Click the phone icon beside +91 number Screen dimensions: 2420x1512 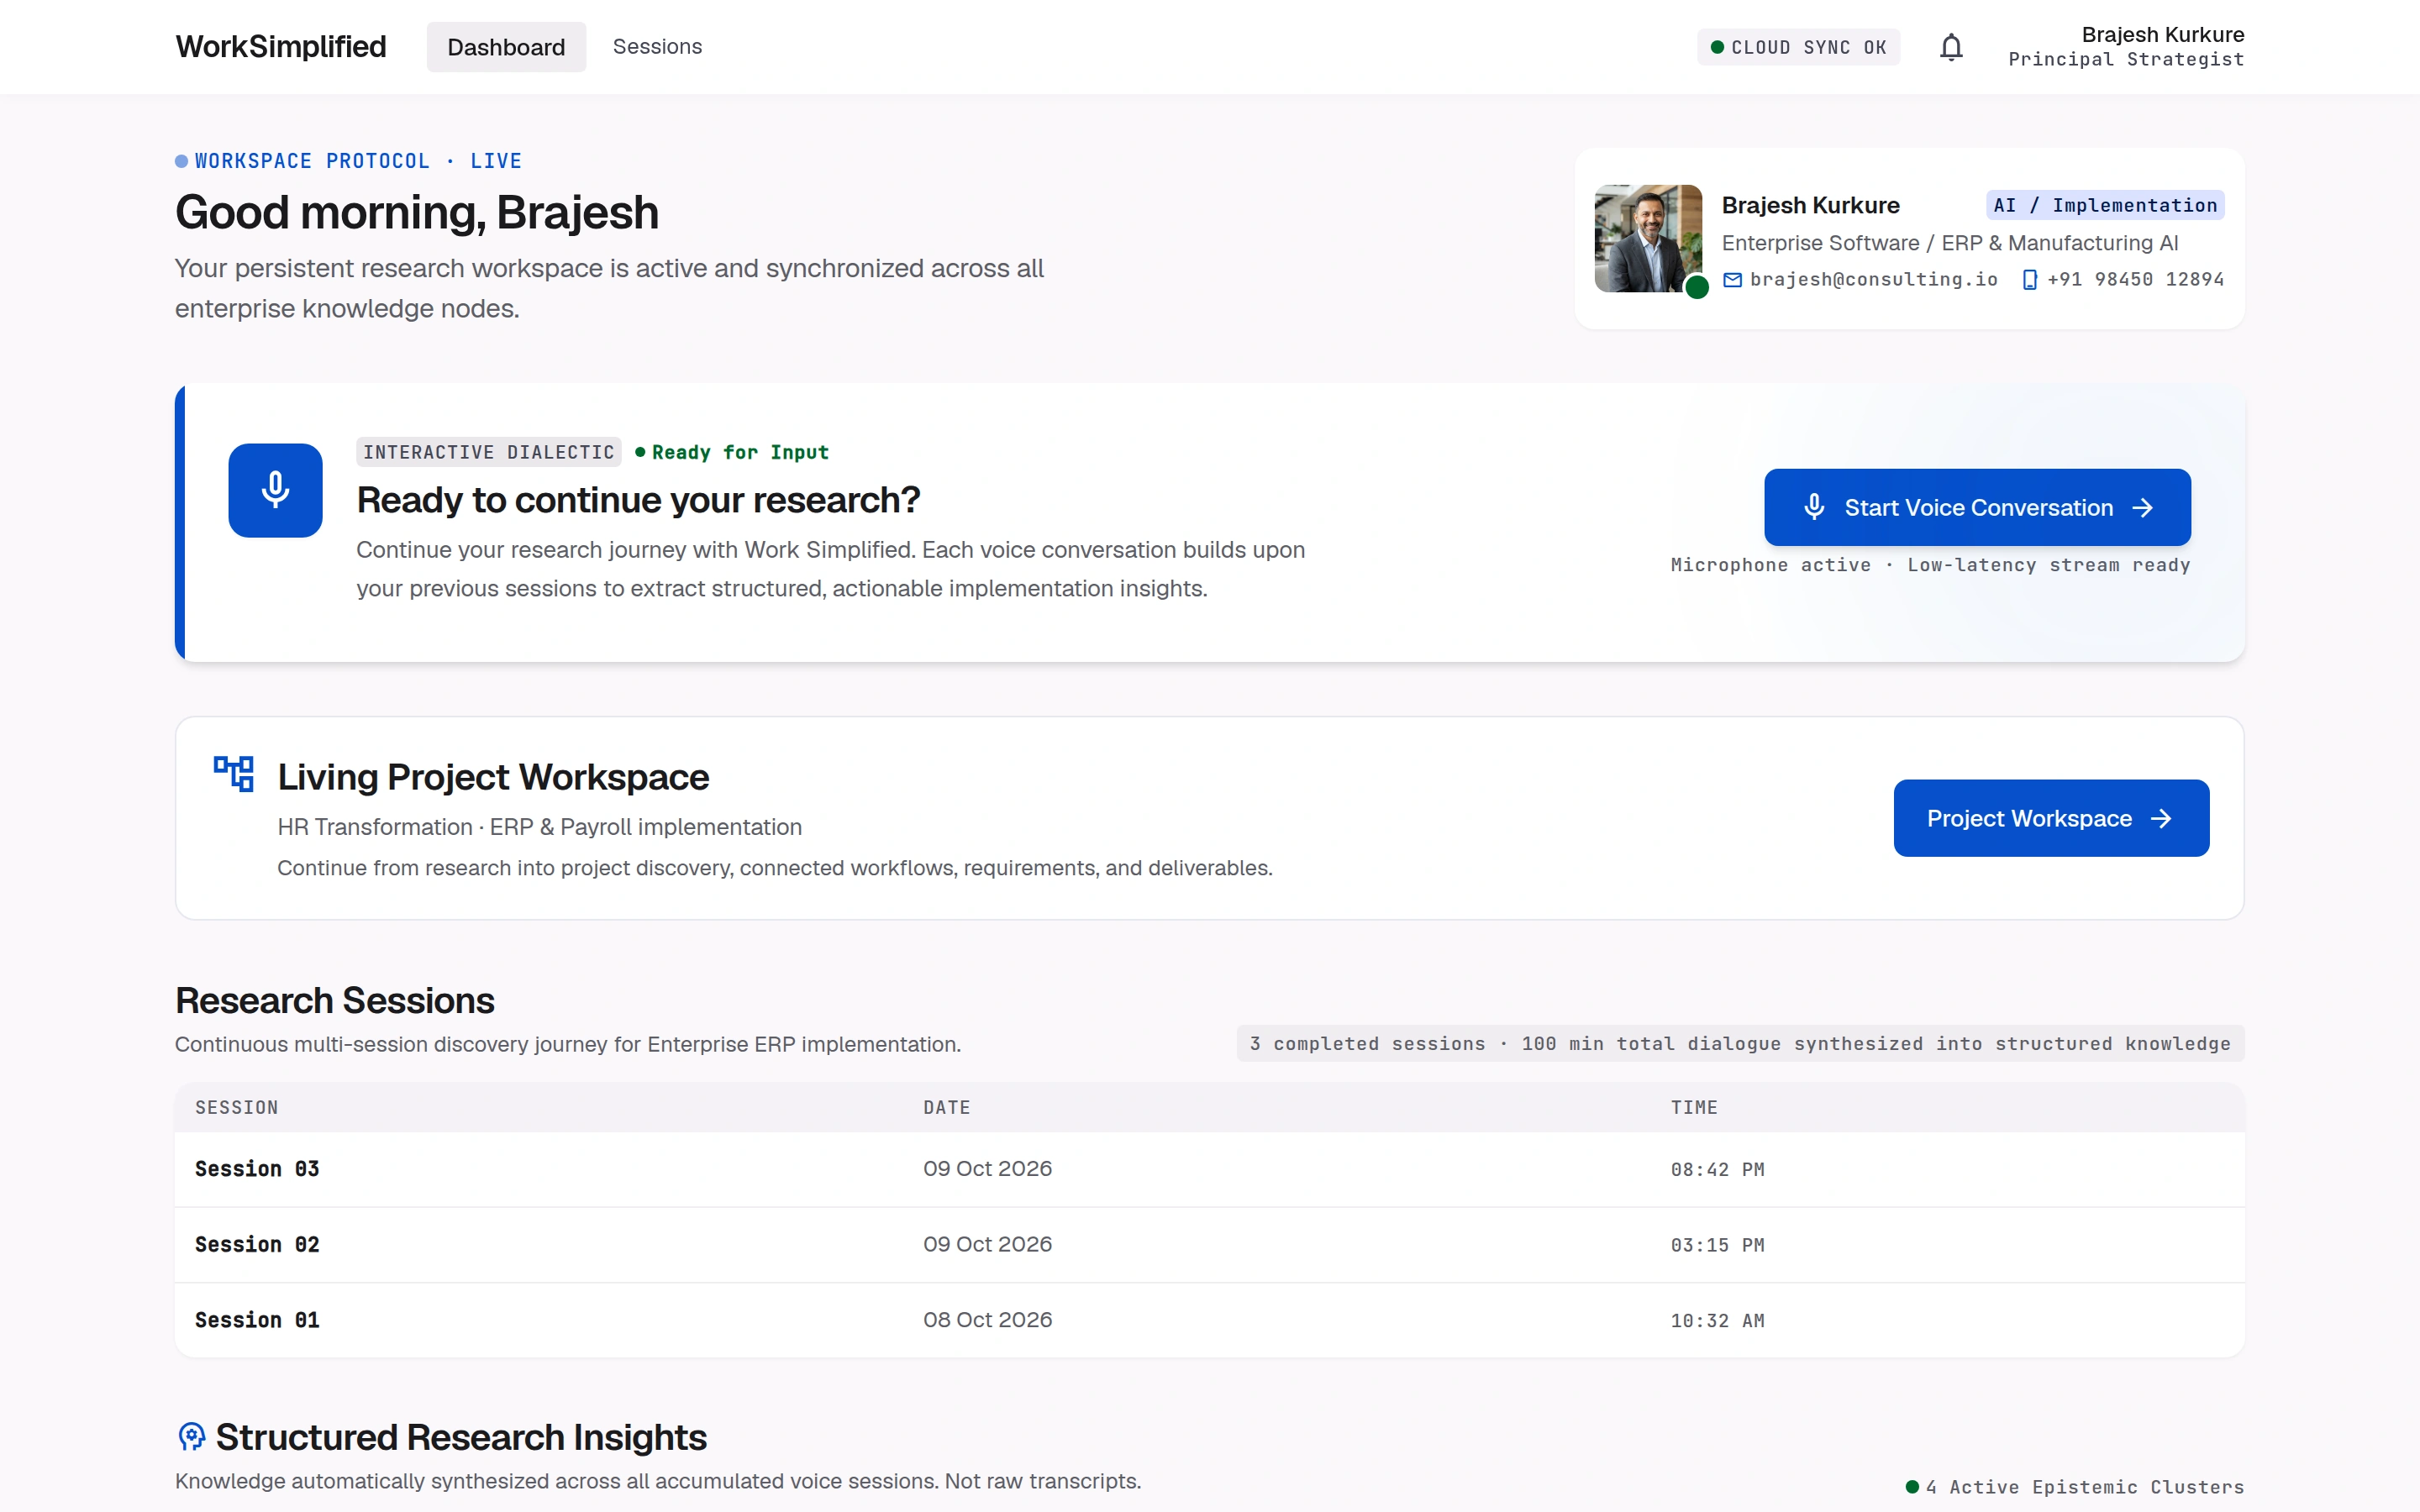coord(2029,280)
